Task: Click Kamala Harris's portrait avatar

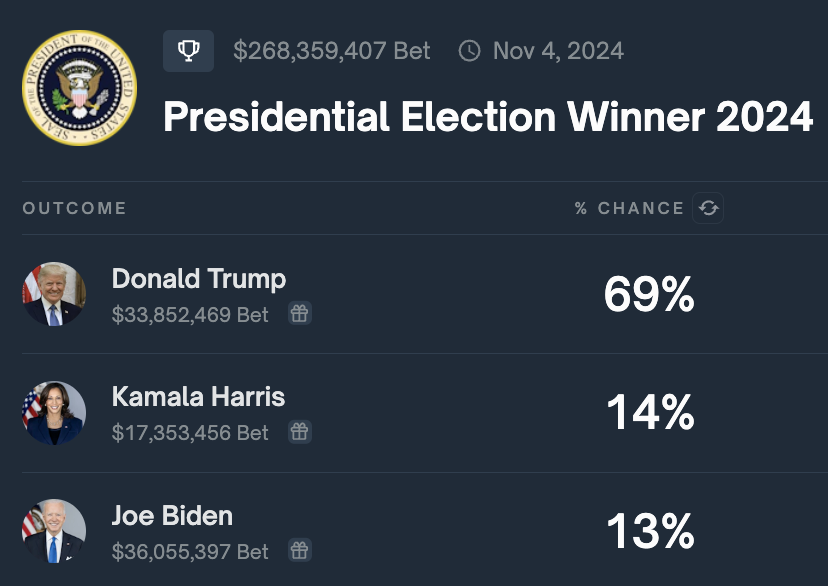Action: click(x=54, y=413)
